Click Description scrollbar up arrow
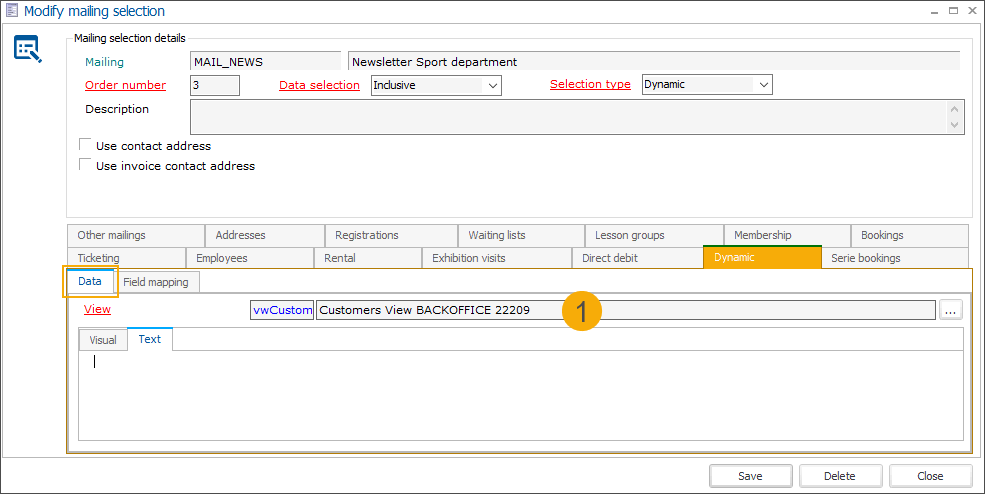985x494 pixels. [x=954, y=109]
